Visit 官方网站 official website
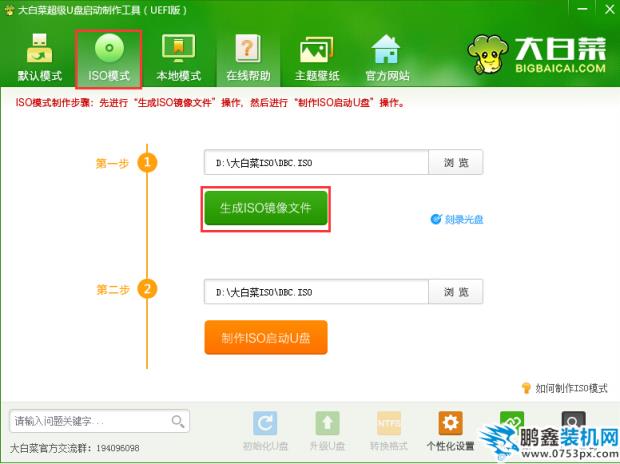The width and height of the screenshot is (620, 464). (x=387, y=58)
